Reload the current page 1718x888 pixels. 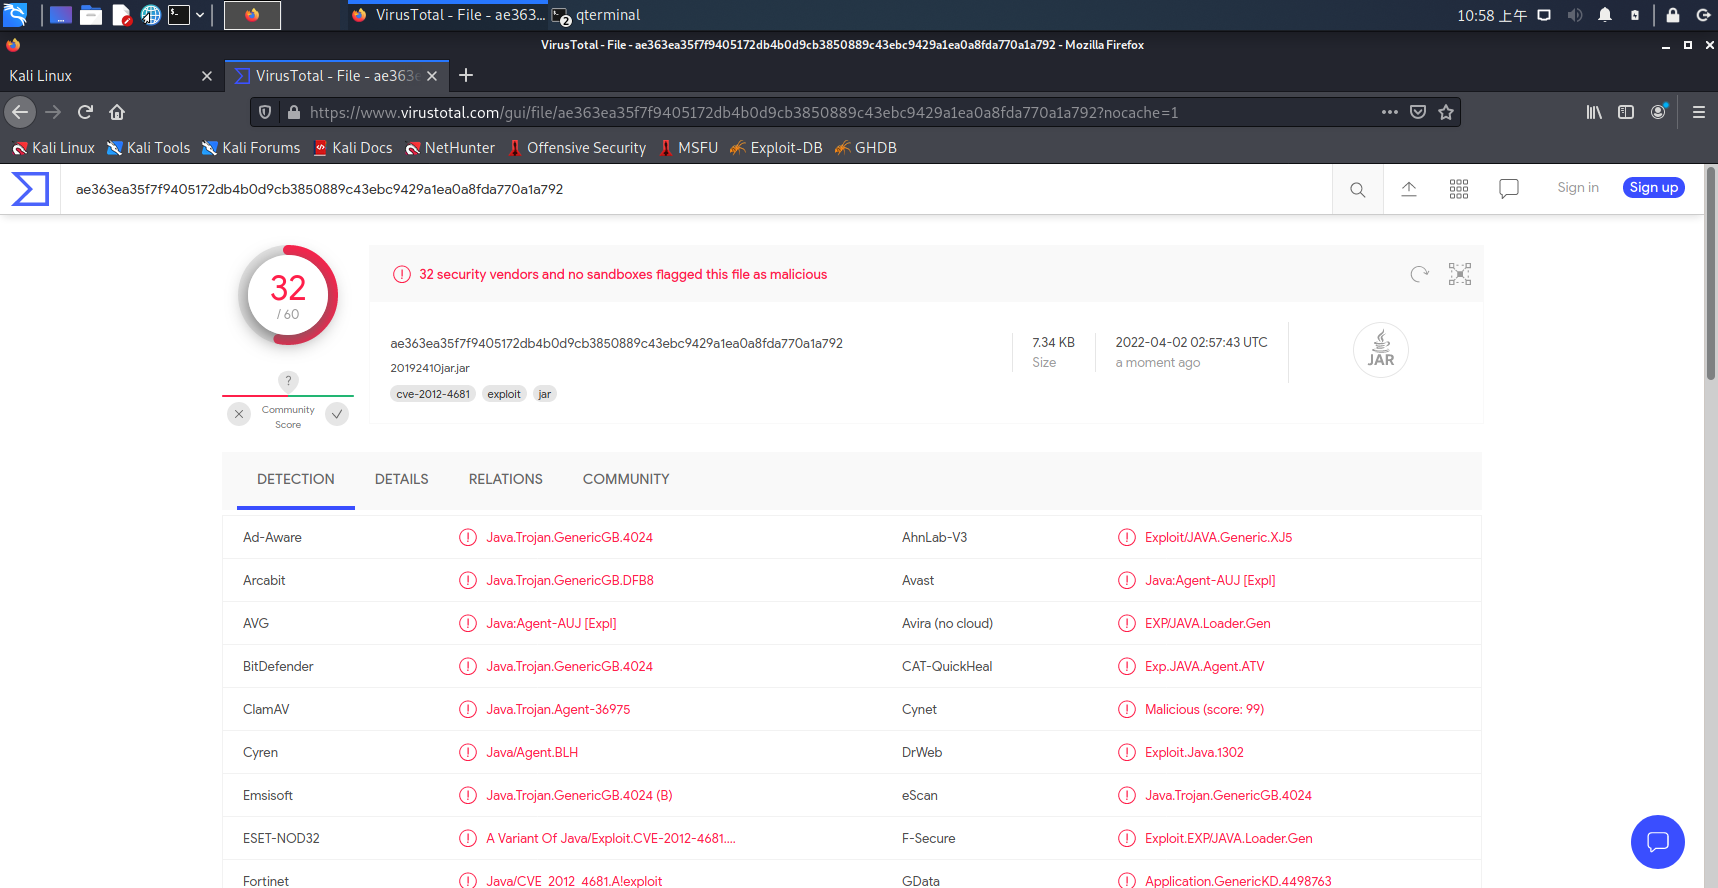tap(85, 112)
